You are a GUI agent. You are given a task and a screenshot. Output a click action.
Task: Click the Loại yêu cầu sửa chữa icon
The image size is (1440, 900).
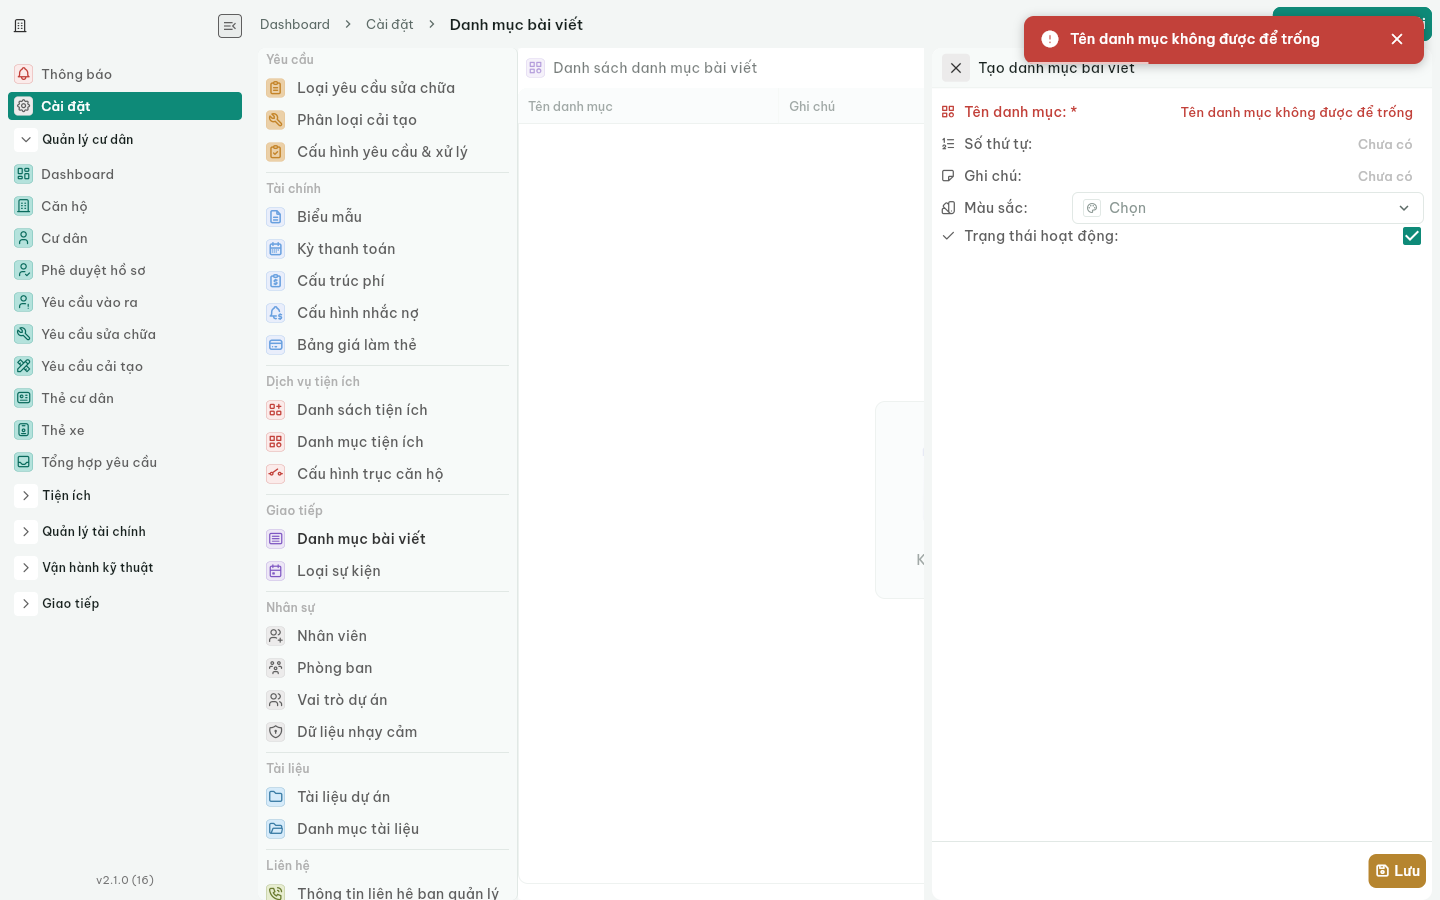(276, 88)
